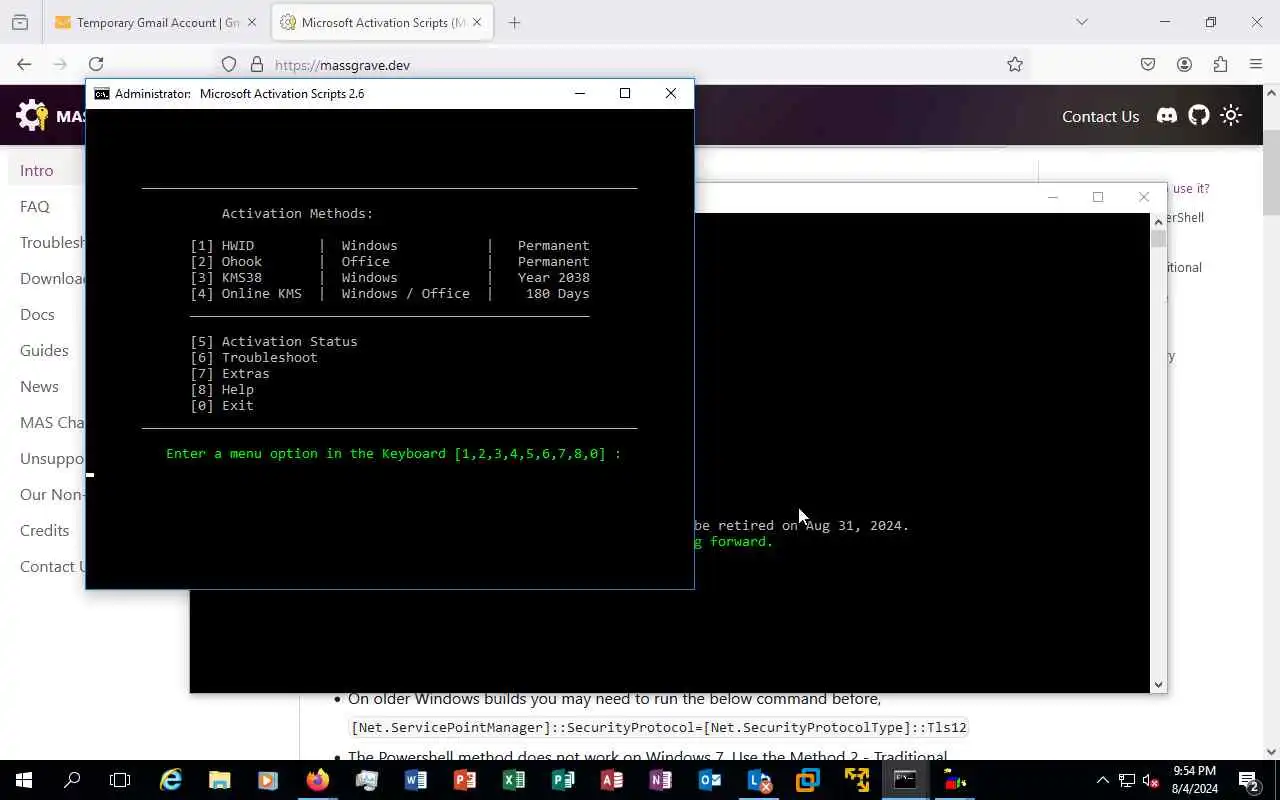Open Task View on the taskbar
The height and width of the screenshot is (800, 1280).
click(120, 780)
